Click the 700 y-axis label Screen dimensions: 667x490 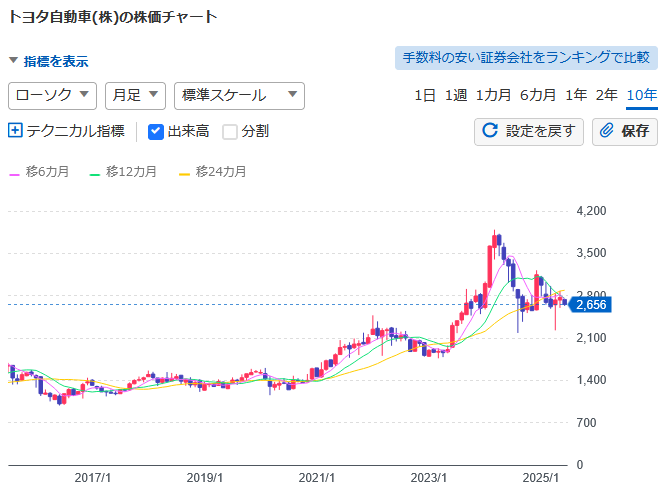587,422
